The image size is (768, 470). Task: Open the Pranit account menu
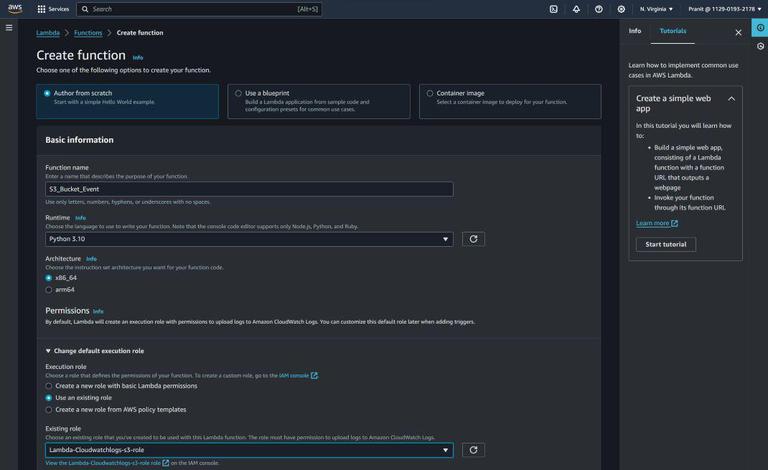[725, 9]
